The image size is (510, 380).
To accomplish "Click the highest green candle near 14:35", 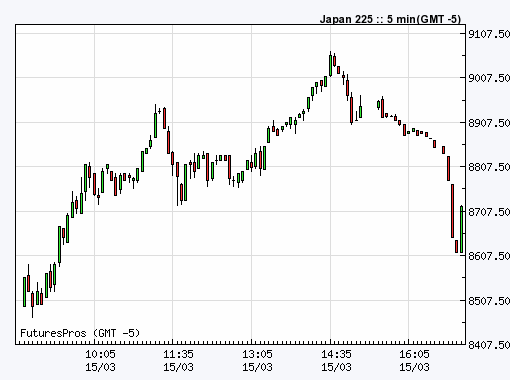I will tap(330, 65).
